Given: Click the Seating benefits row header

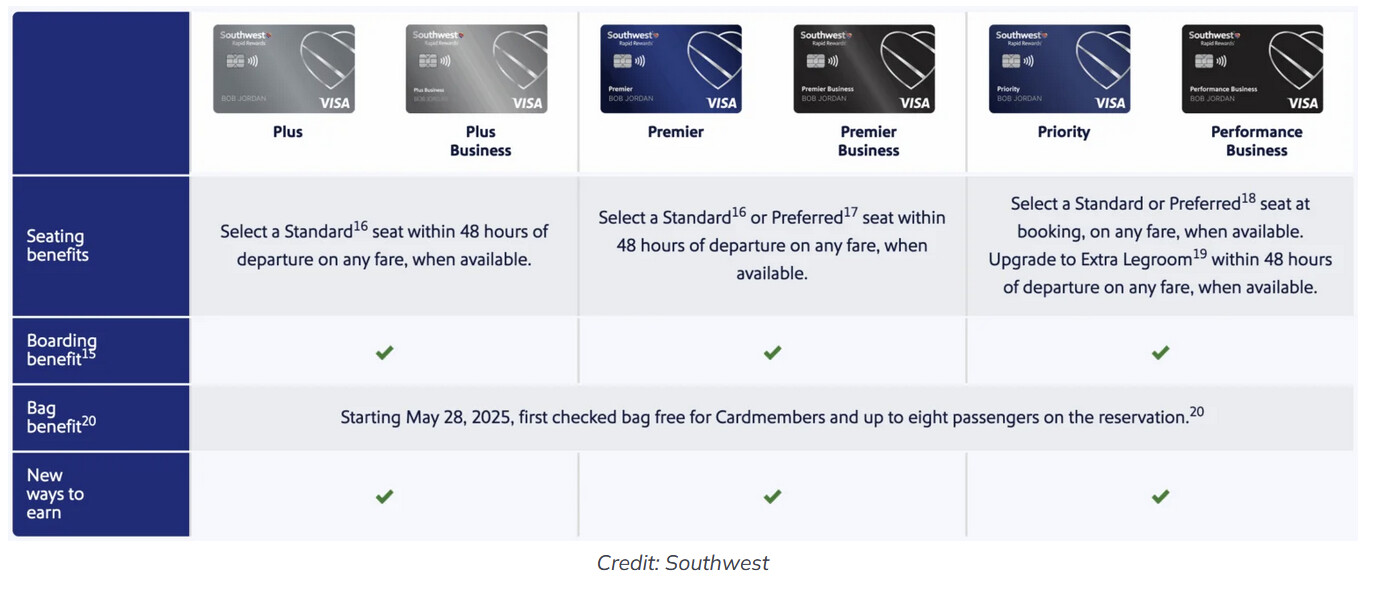Looking at the screenshot, I should [x=58, y=246].
